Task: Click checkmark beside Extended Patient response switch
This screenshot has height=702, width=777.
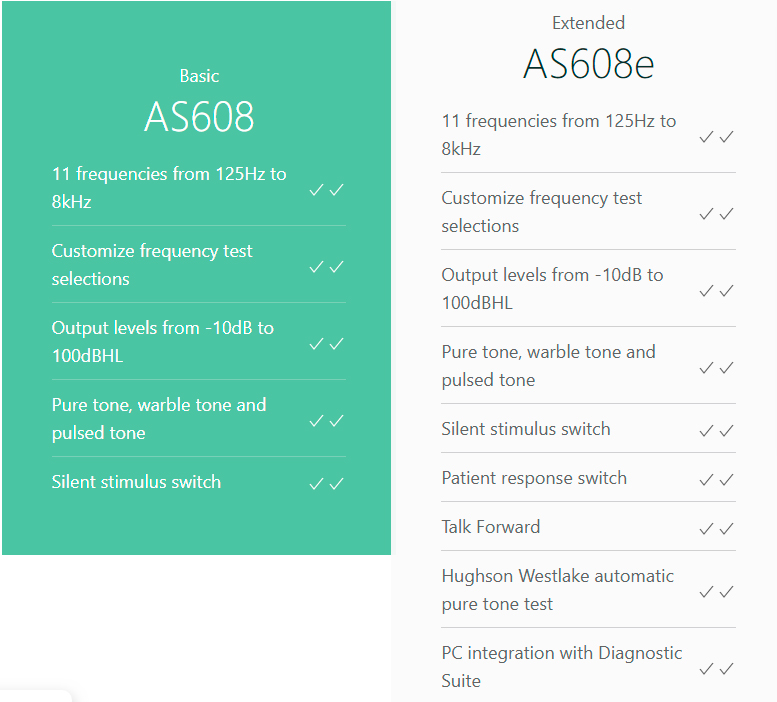Action: [x=716, y=479]
